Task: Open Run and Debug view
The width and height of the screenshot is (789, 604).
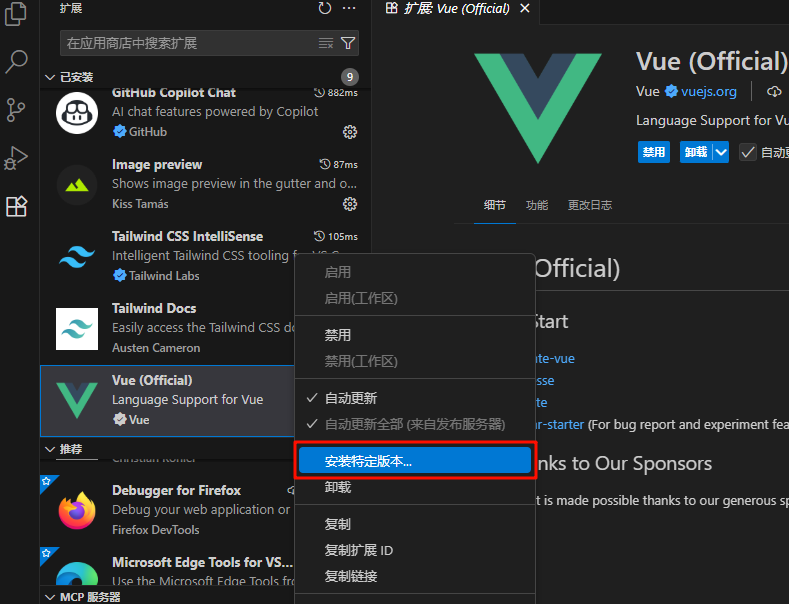Action: pyautogui.click(x=16, y=158)
